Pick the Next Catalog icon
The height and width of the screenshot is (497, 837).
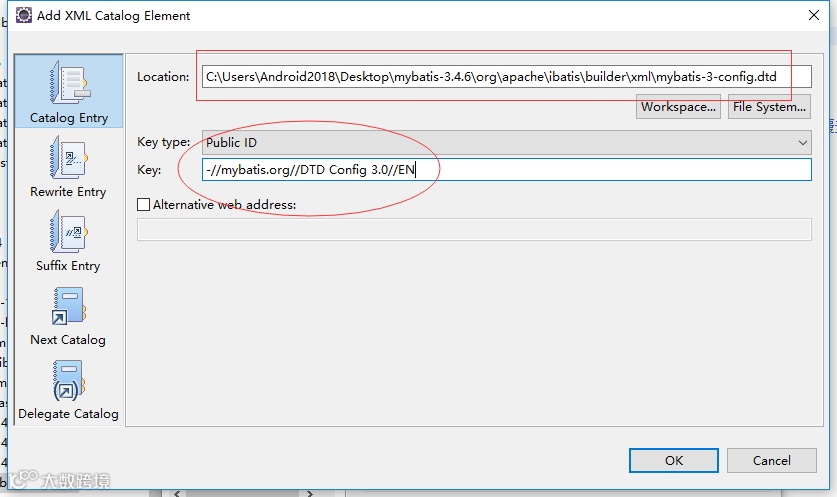point(69,306)
